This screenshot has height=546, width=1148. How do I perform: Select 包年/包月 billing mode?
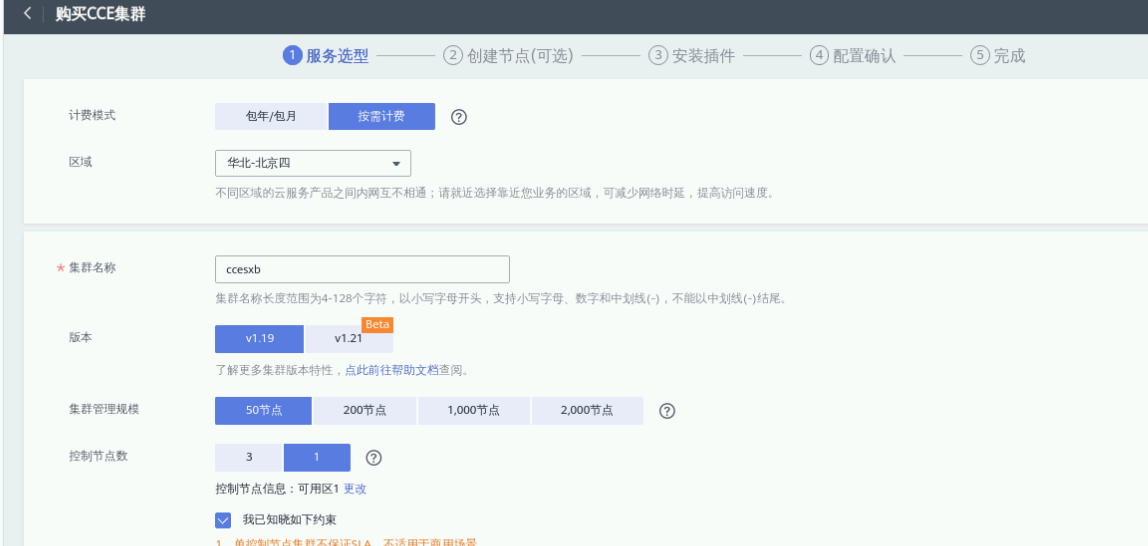coord(271,116)
